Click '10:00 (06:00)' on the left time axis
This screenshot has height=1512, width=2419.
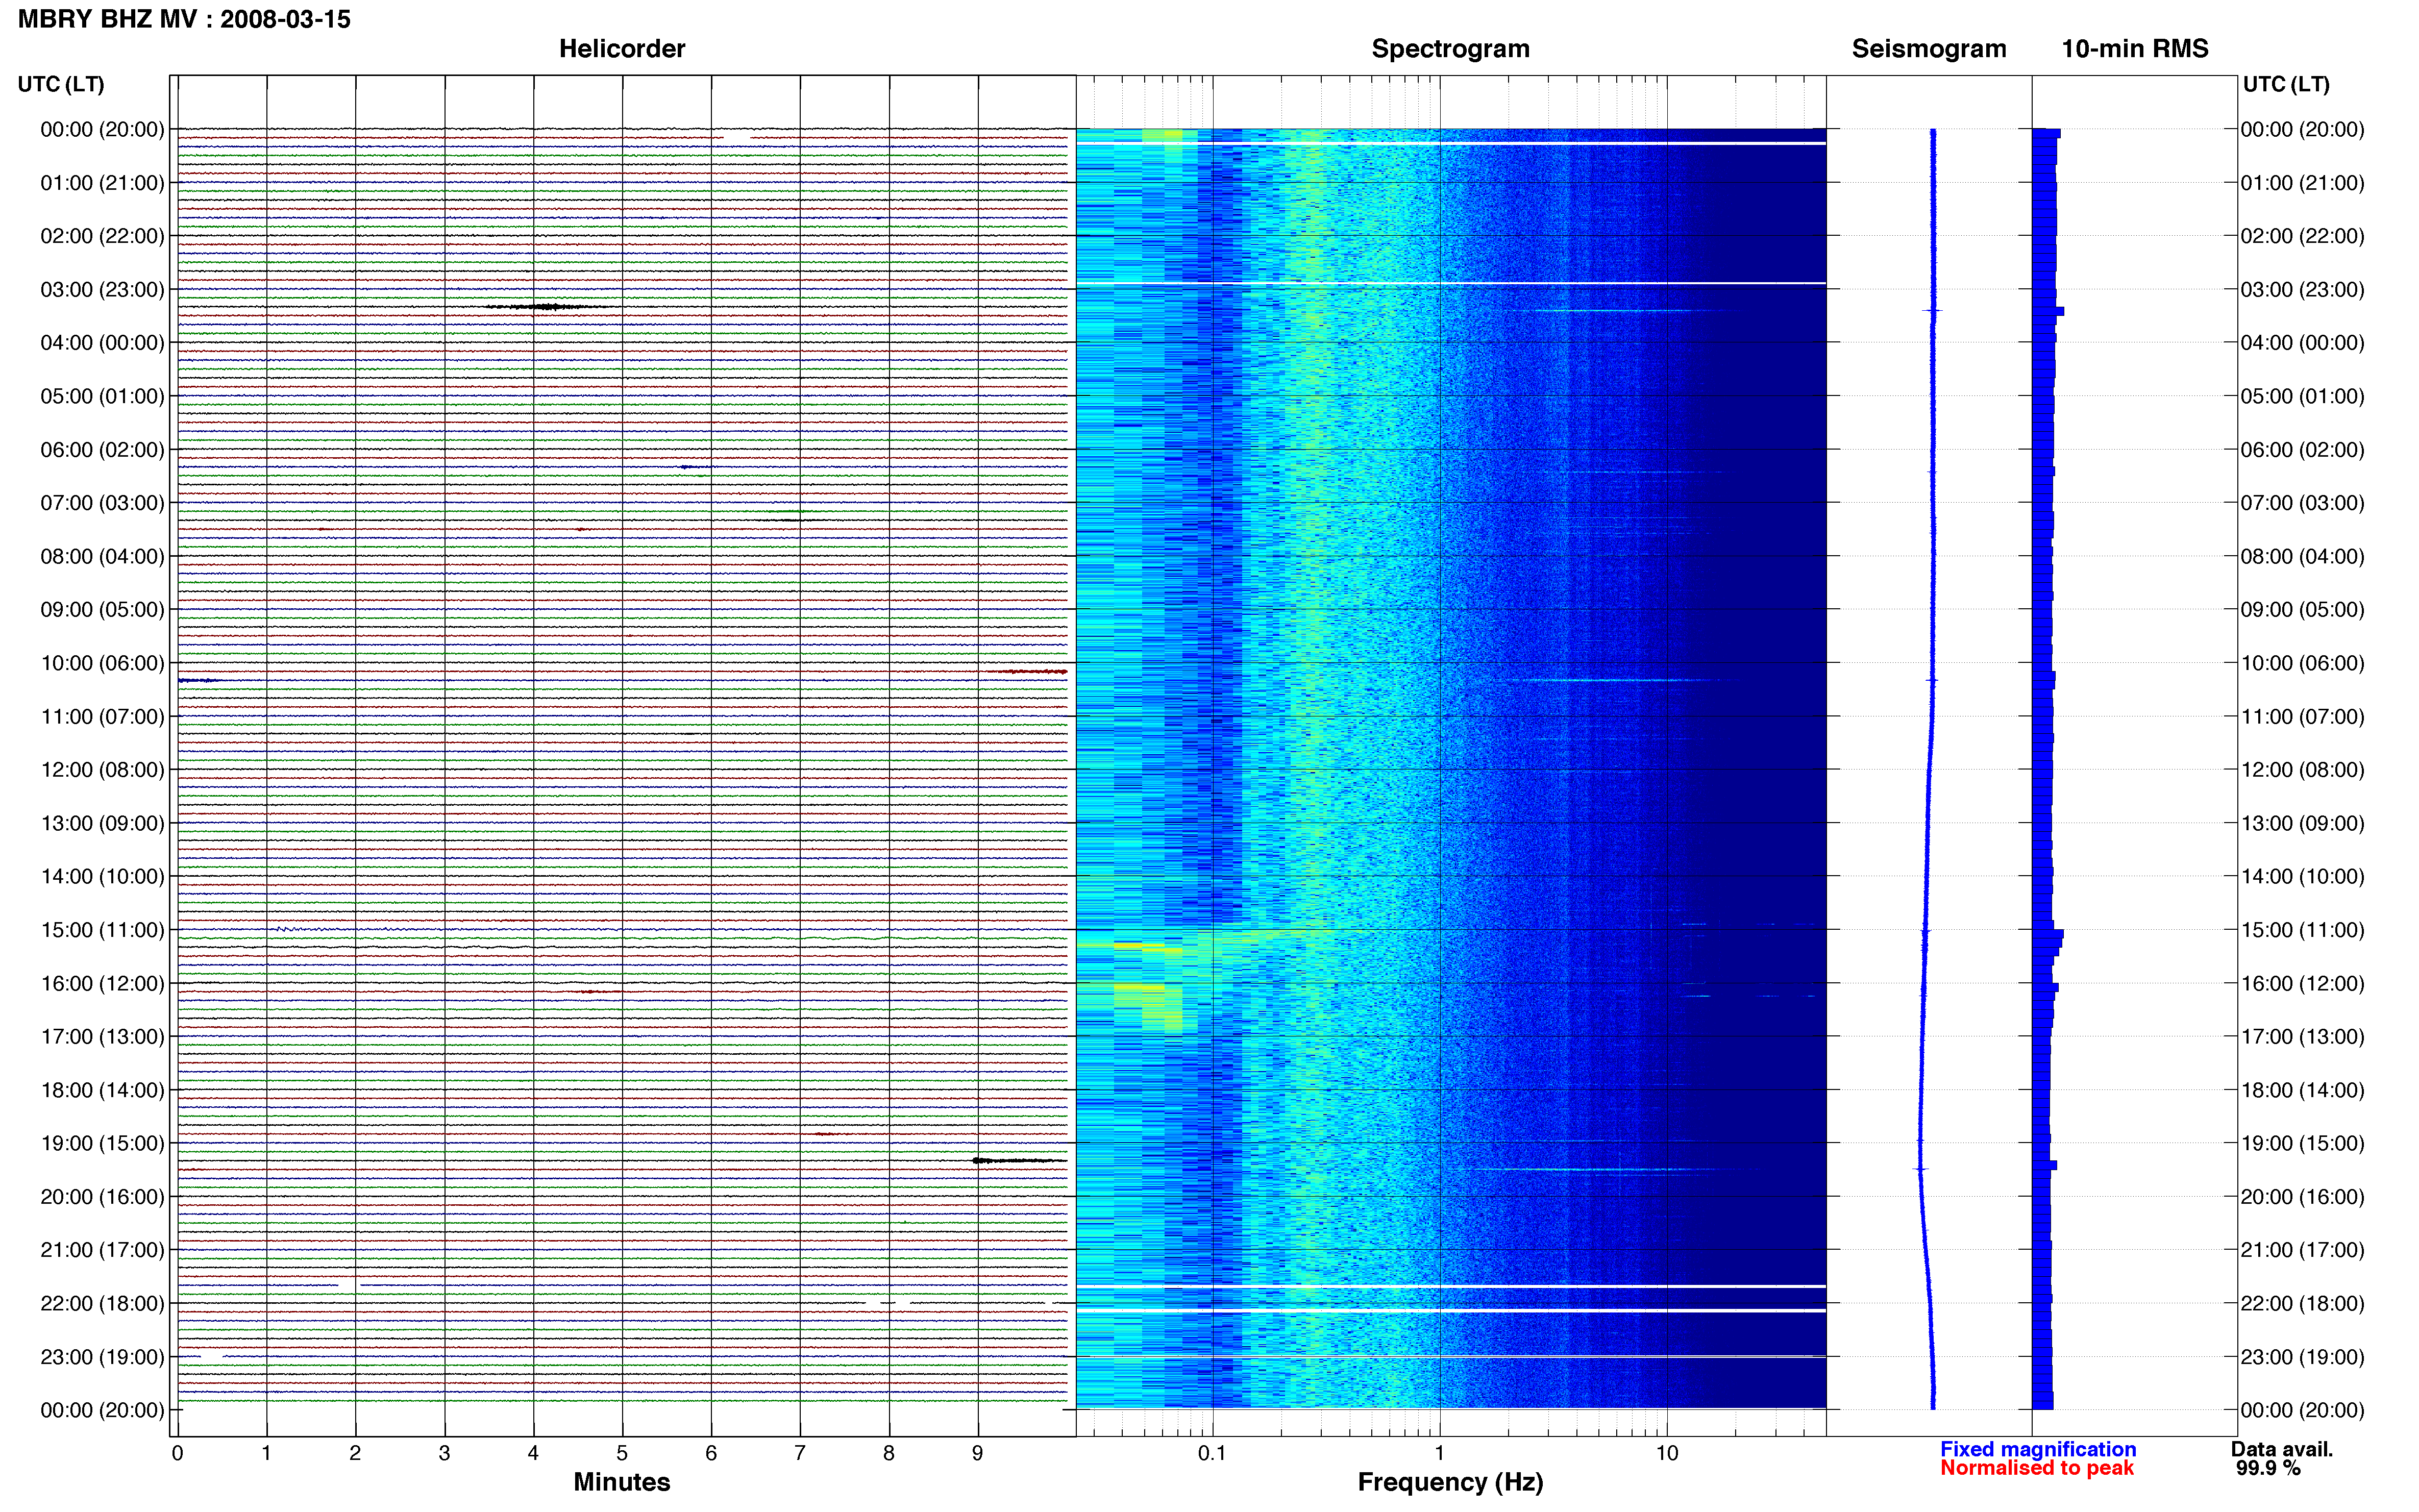[x=102, y=663]
